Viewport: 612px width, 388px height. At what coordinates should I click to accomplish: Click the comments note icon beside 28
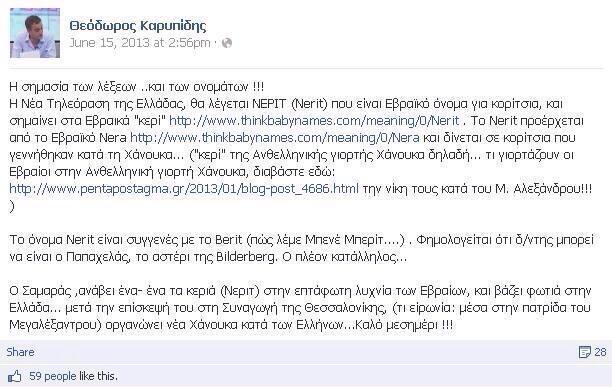584,352
